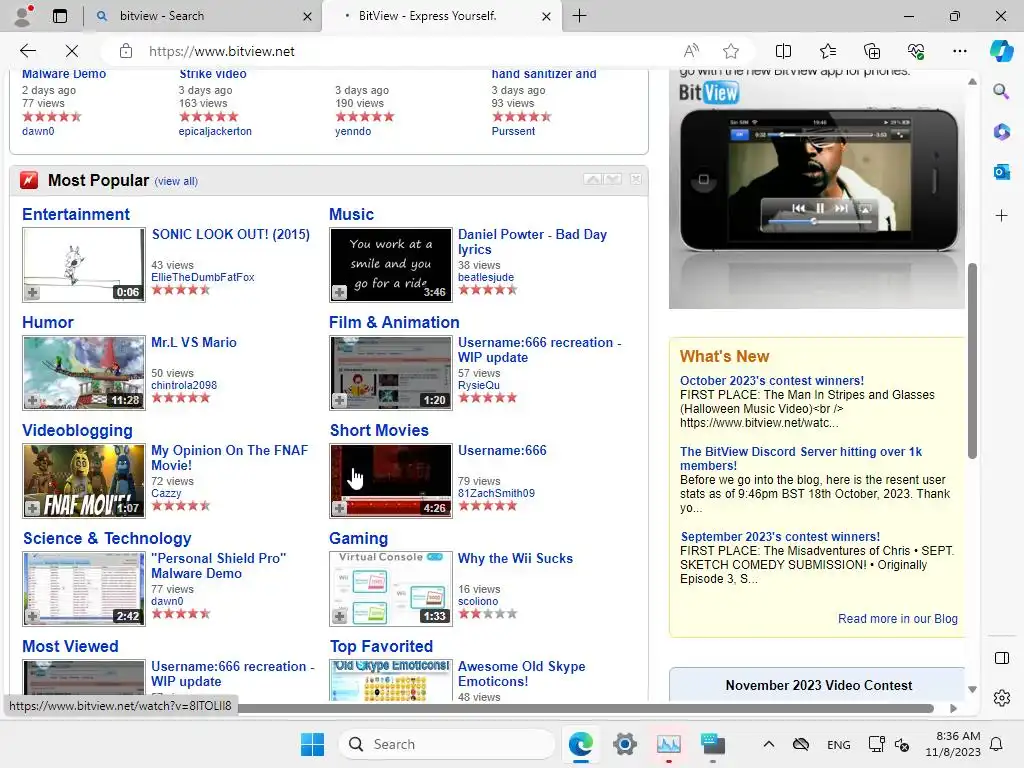Show hidden tray icons chevron
This screenshot has height=768, width=1024.
coord(769,744)
